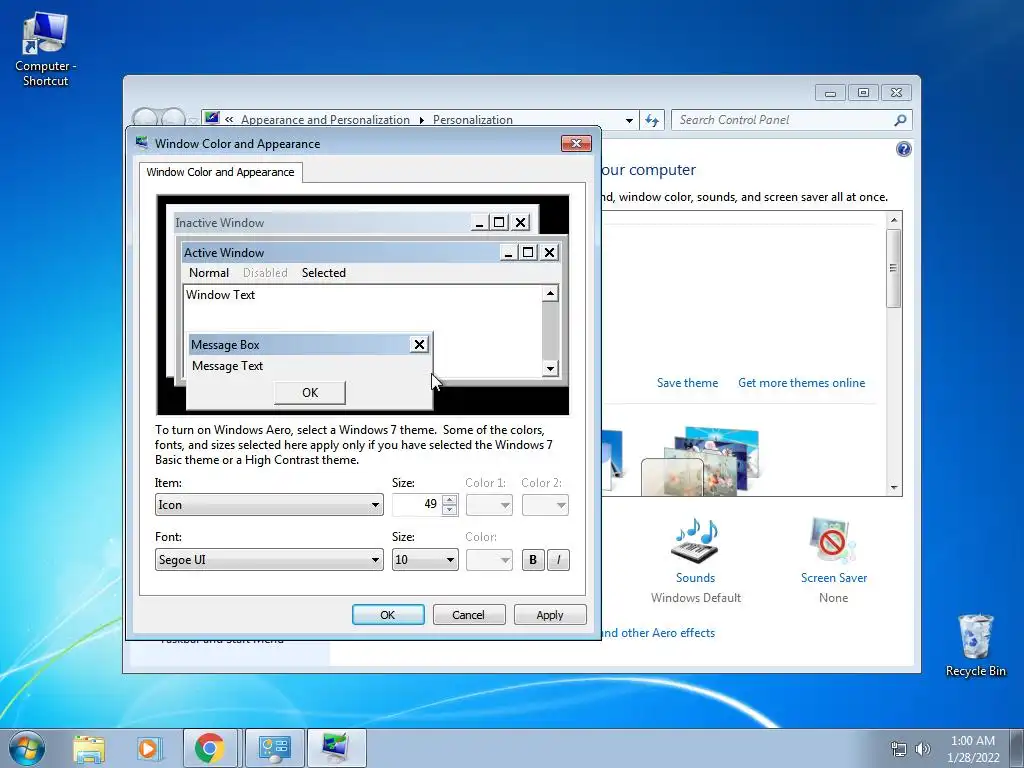This screenshot has width=1024, height=768.
Task: Click the Sounds link text
Action: pos(696,578)
